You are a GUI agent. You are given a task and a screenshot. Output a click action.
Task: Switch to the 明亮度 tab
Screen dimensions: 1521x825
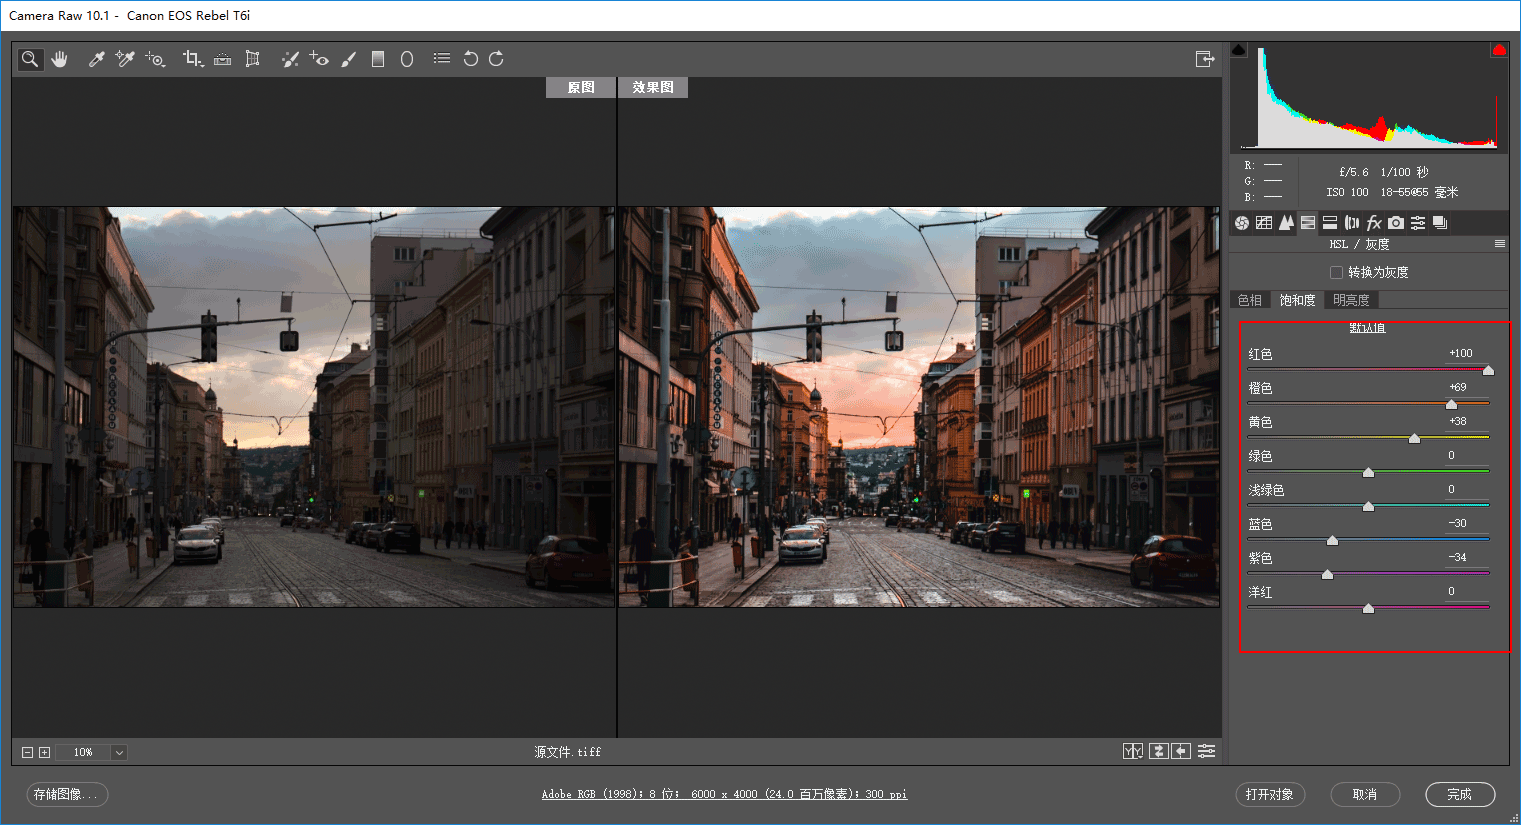pyautogui.click(x=1351, y=300)
